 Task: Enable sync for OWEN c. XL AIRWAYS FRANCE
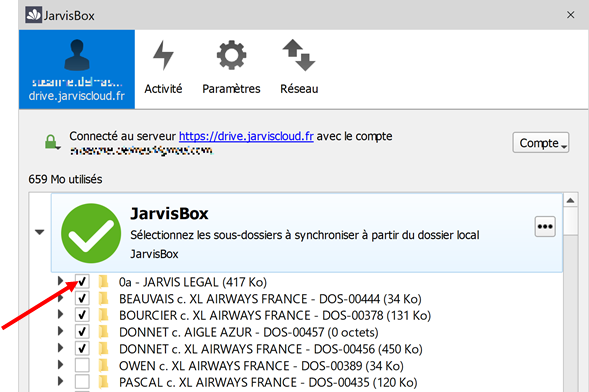click(82, 365)
